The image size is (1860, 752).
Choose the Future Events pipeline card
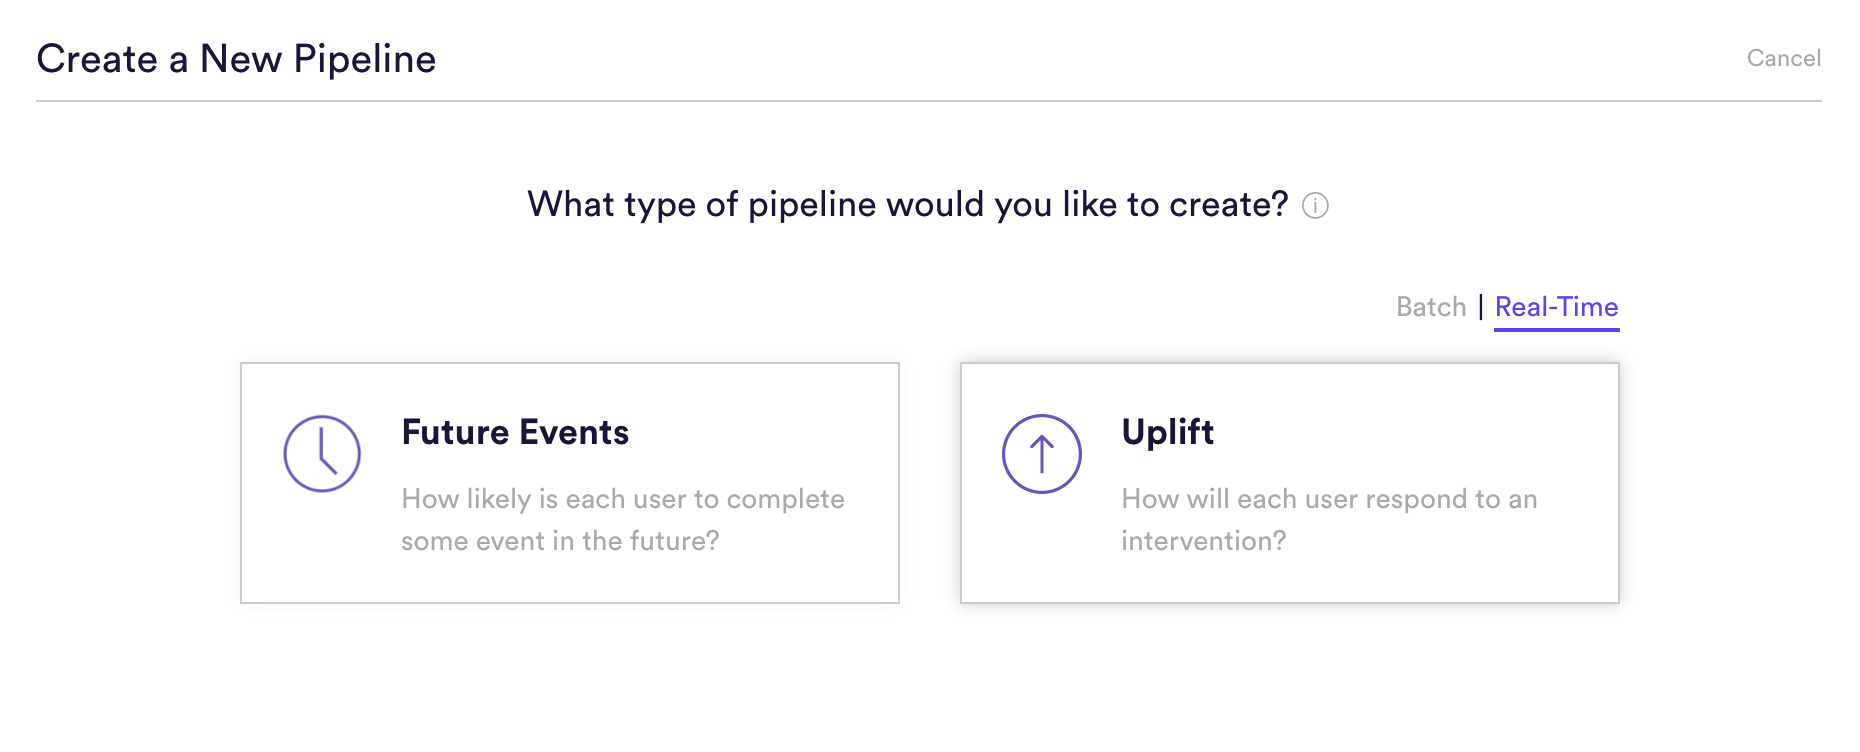(570, 483)
